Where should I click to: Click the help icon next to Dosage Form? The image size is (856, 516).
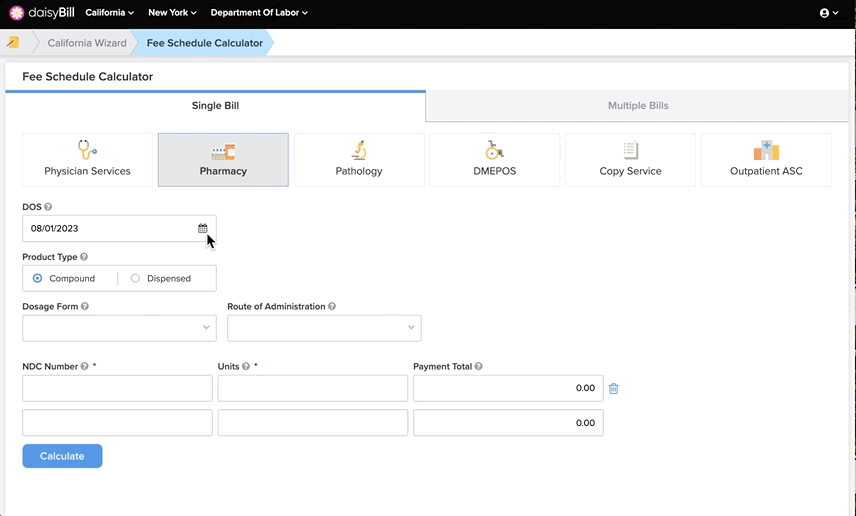coord(85,306)
